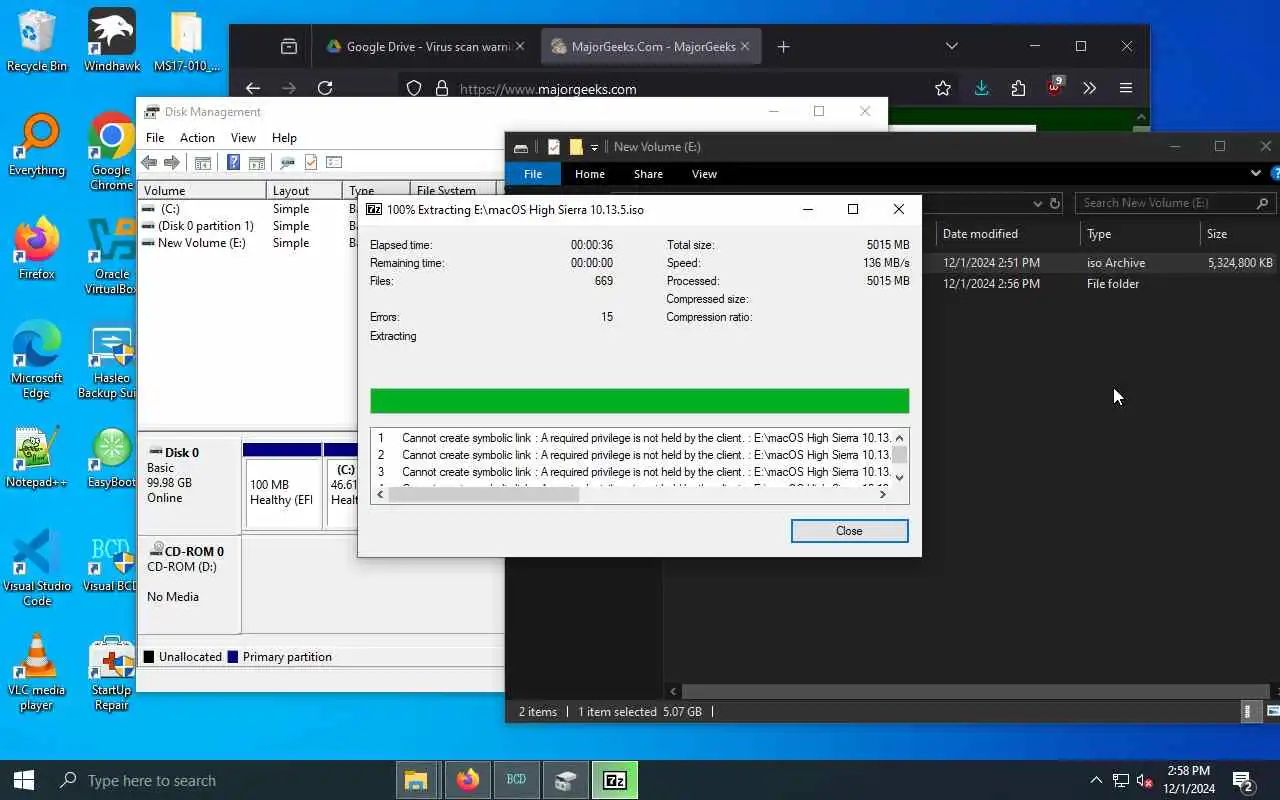Viewport: 1280px width, 800px height.
Task: Click the 7-Zip taskbar button
Action: (x=615, y=780)
